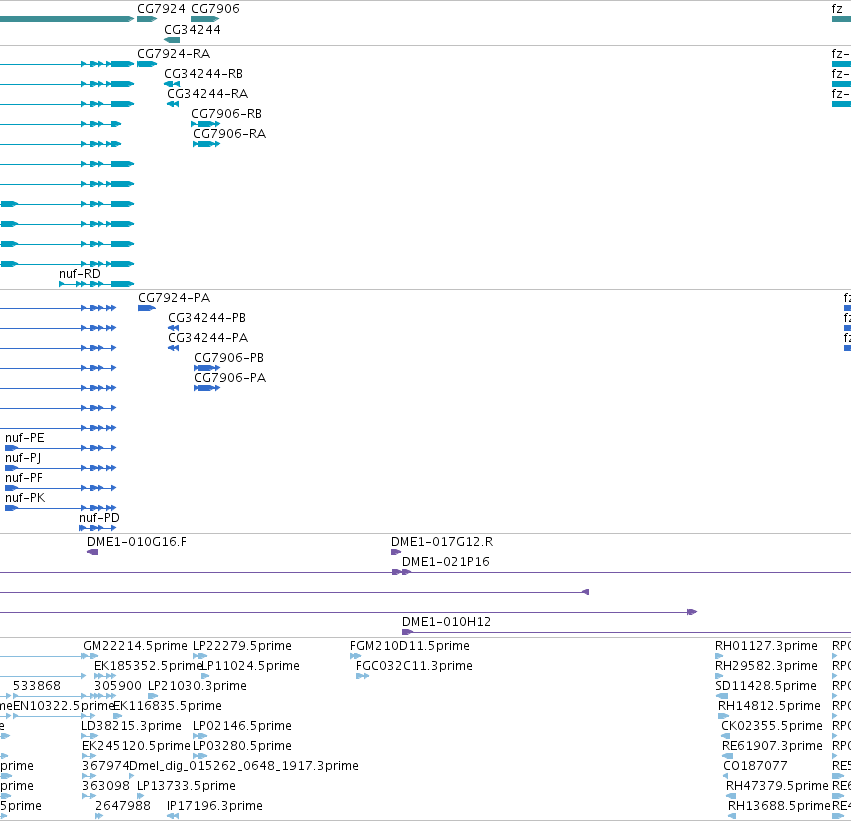Screen dimensions: 851x821
Task: Select protein CG34244-PB
Action: [x=207, y=318]
